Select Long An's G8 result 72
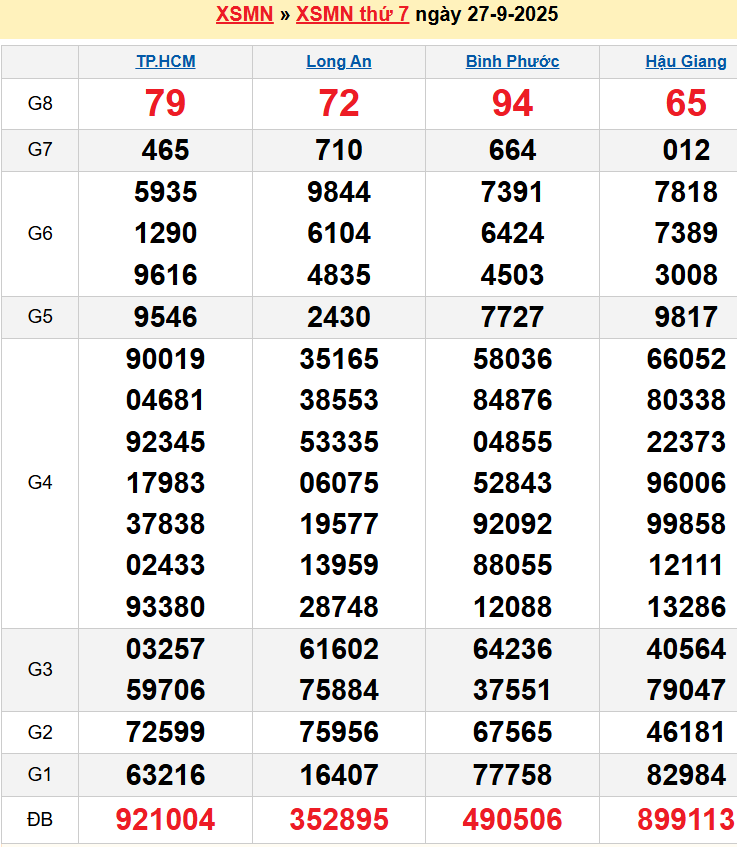737x847 pixels. click(339, 103)
